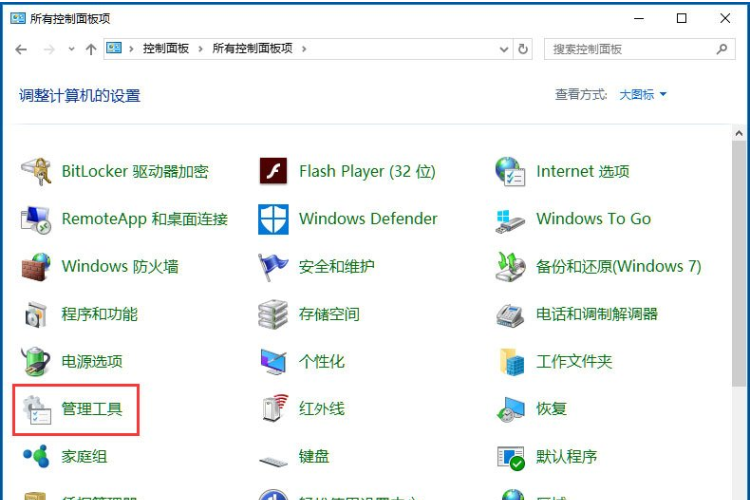This screenshot has height=500, width=750.
Task: Click the 恢复 recovery icon
Action: point(510,410)
